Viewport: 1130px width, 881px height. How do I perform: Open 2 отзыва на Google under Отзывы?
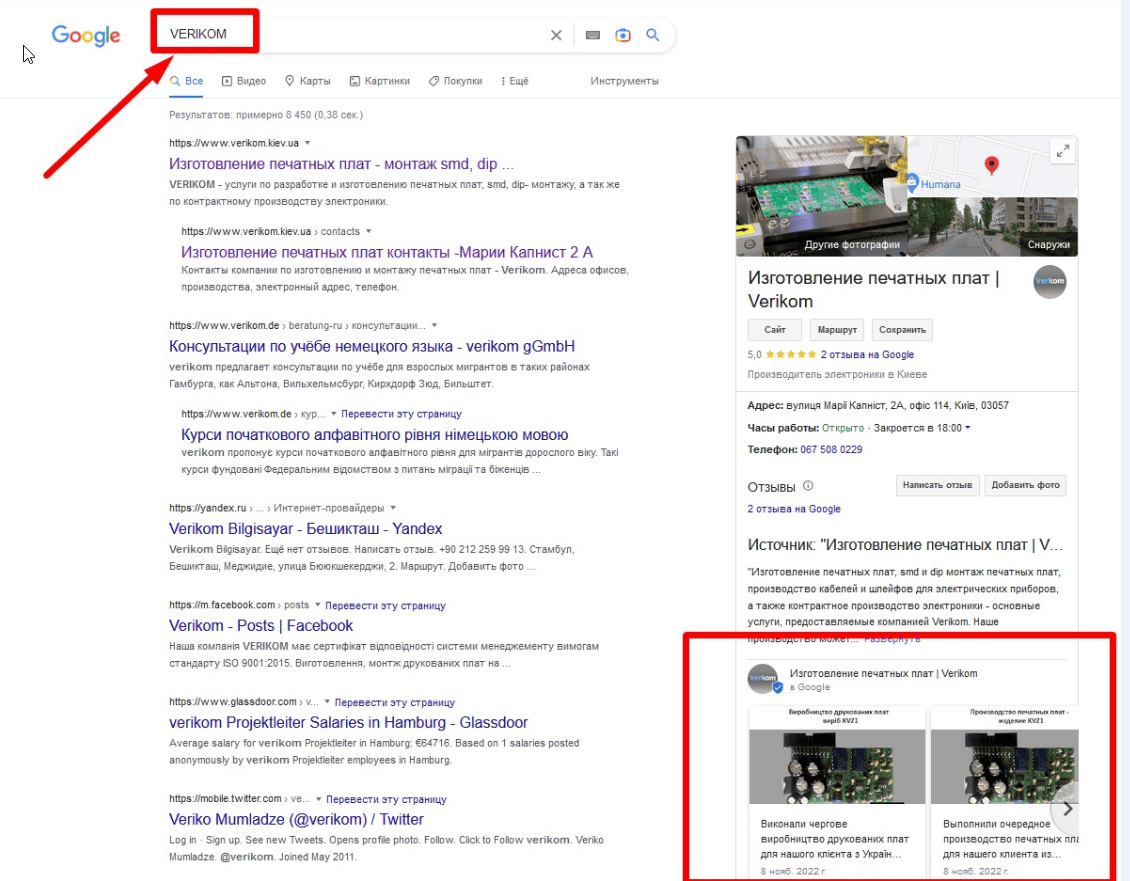click(x=793, y=509)
